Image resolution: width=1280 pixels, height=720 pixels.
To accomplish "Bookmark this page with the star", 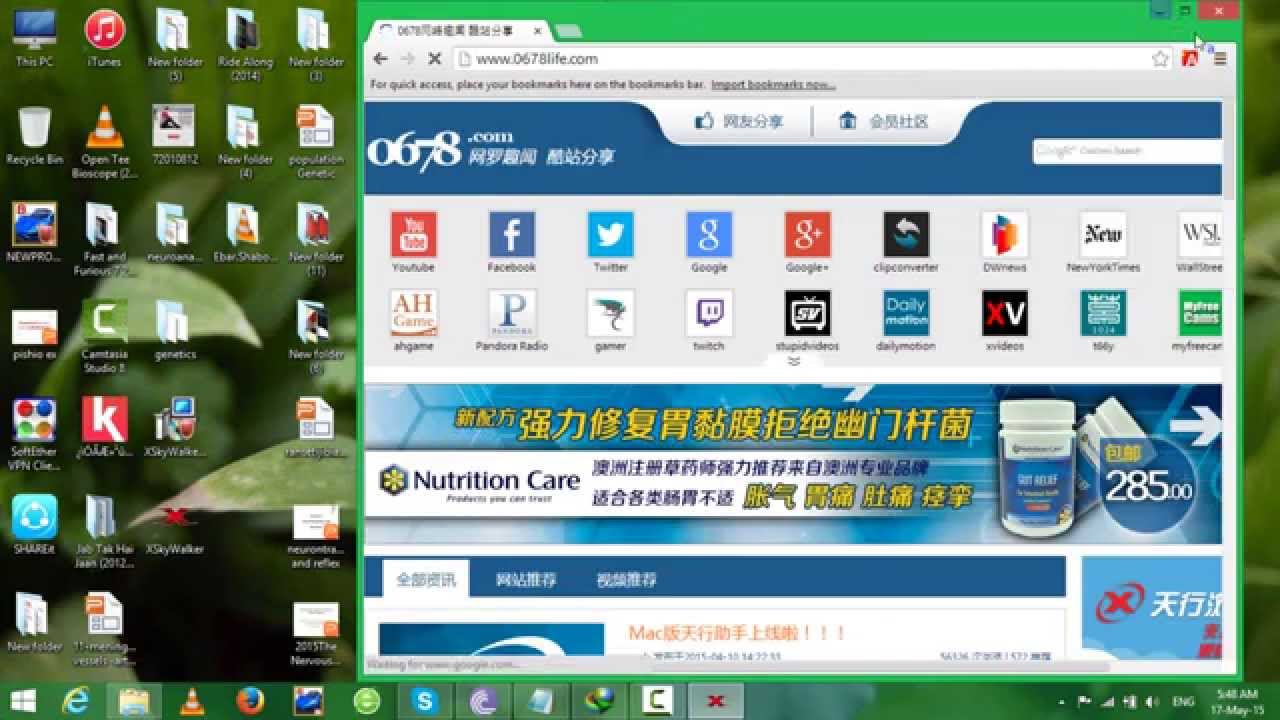I will 1160,59.
